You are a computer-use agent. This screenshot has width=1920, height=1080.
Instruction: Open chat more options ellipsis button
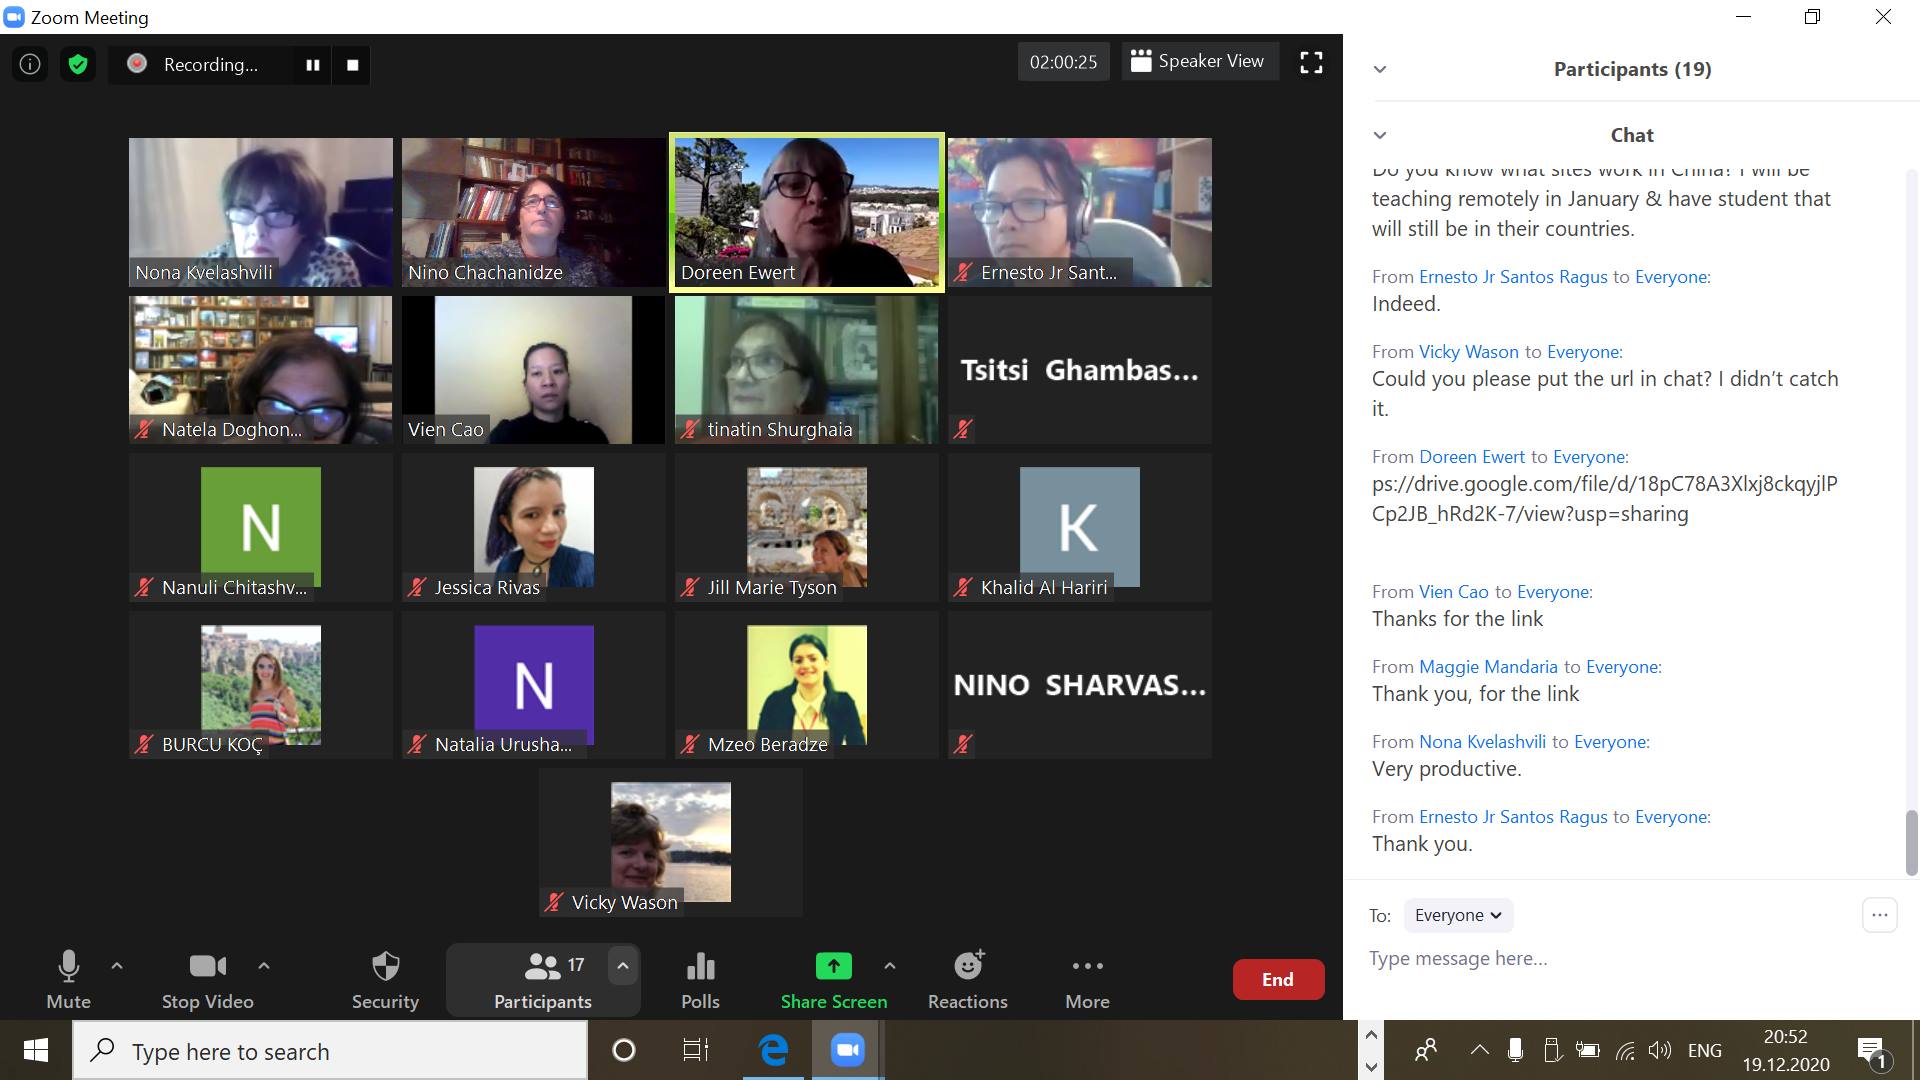tap(1879, 915)
